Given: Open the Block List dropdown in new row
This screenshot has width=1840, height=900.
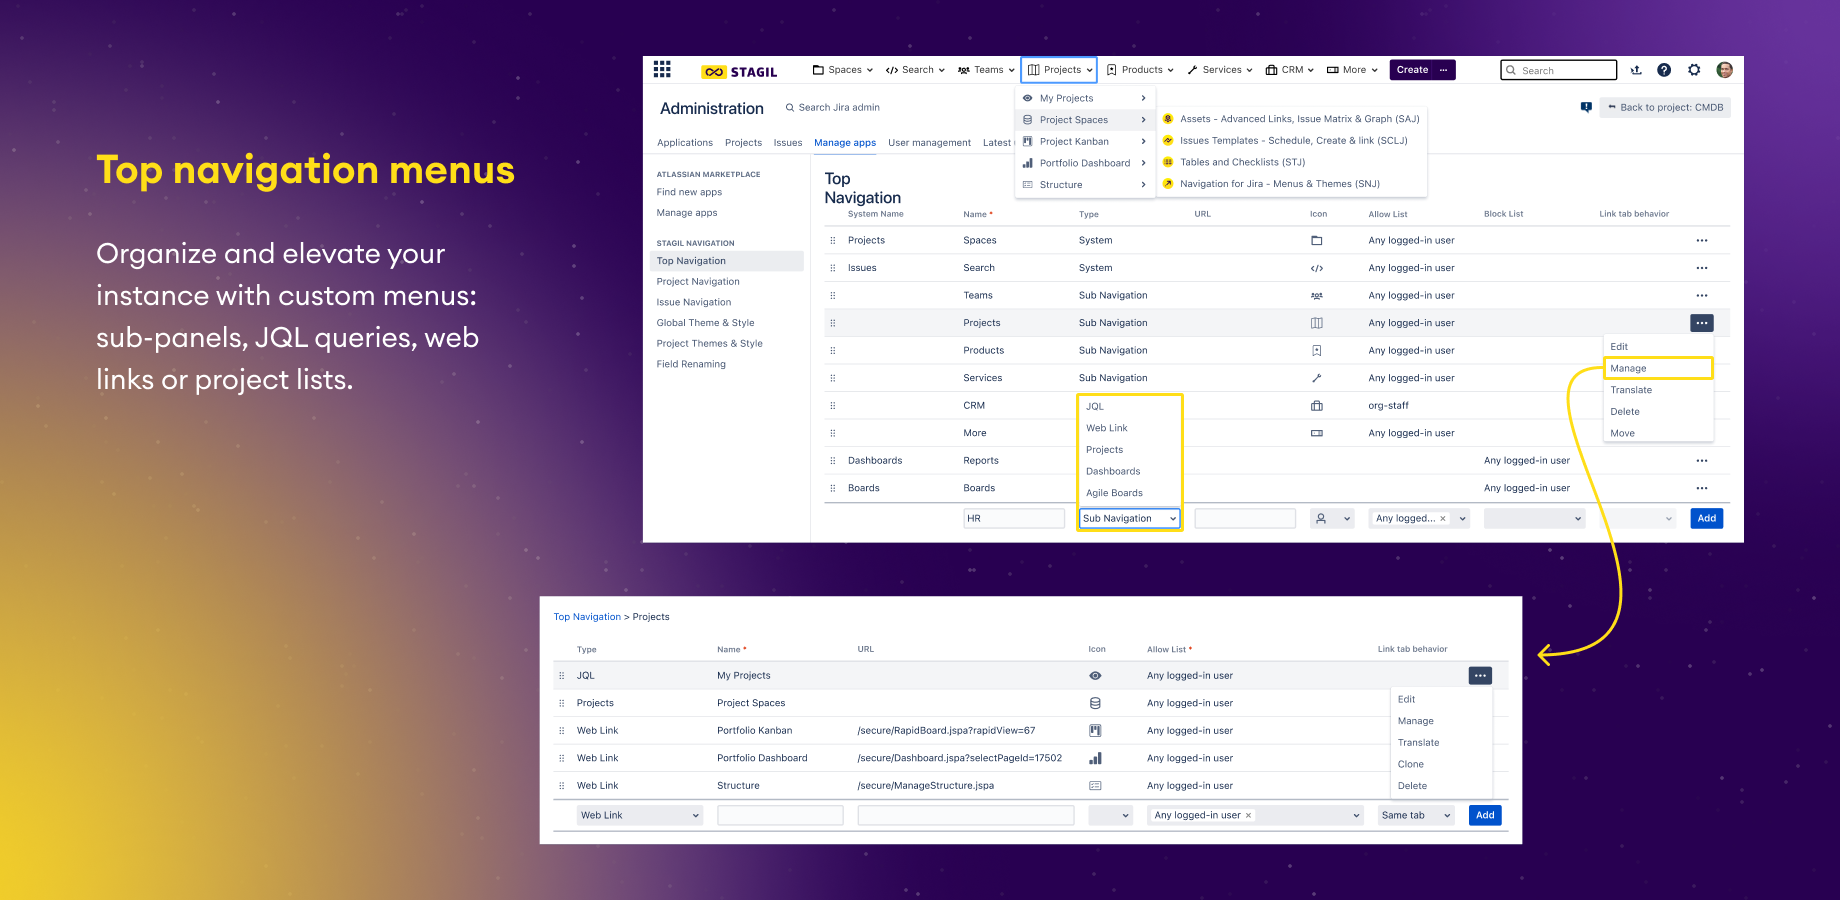Looking at the screenshot, I should pos(1534,519).
